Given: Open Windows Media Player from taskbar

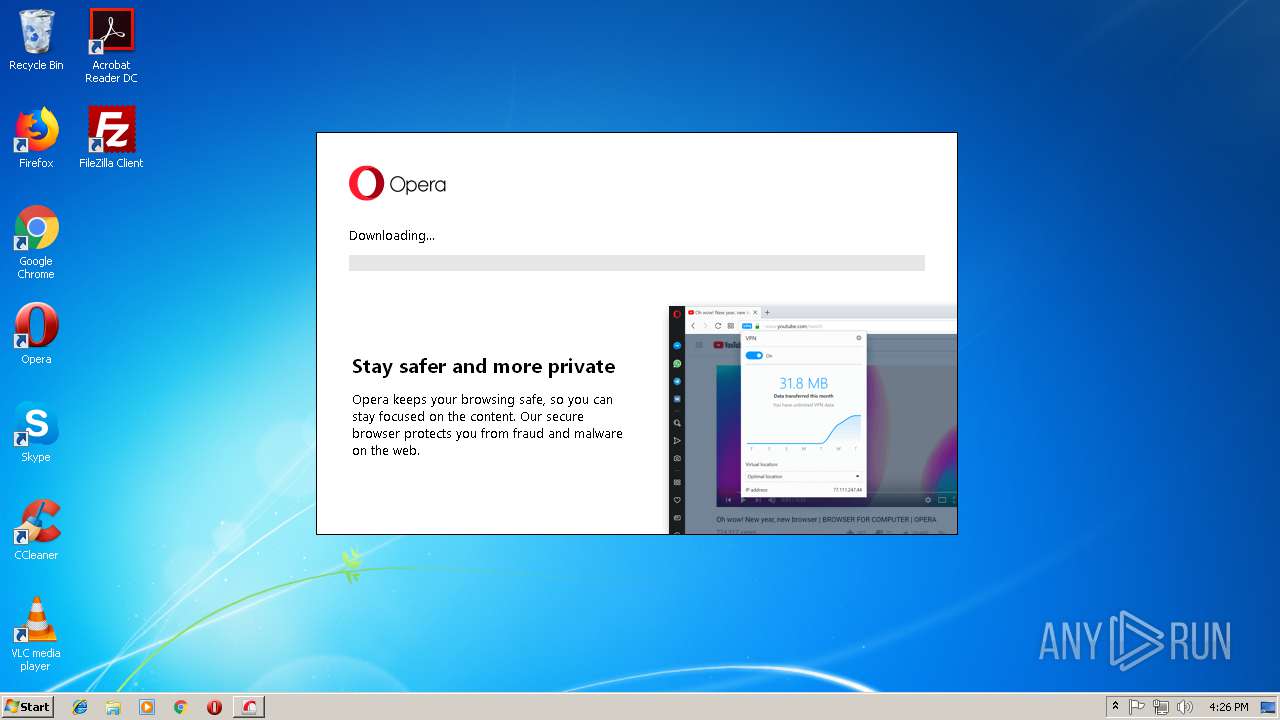Looking at the screenshot, I should 147,707.
